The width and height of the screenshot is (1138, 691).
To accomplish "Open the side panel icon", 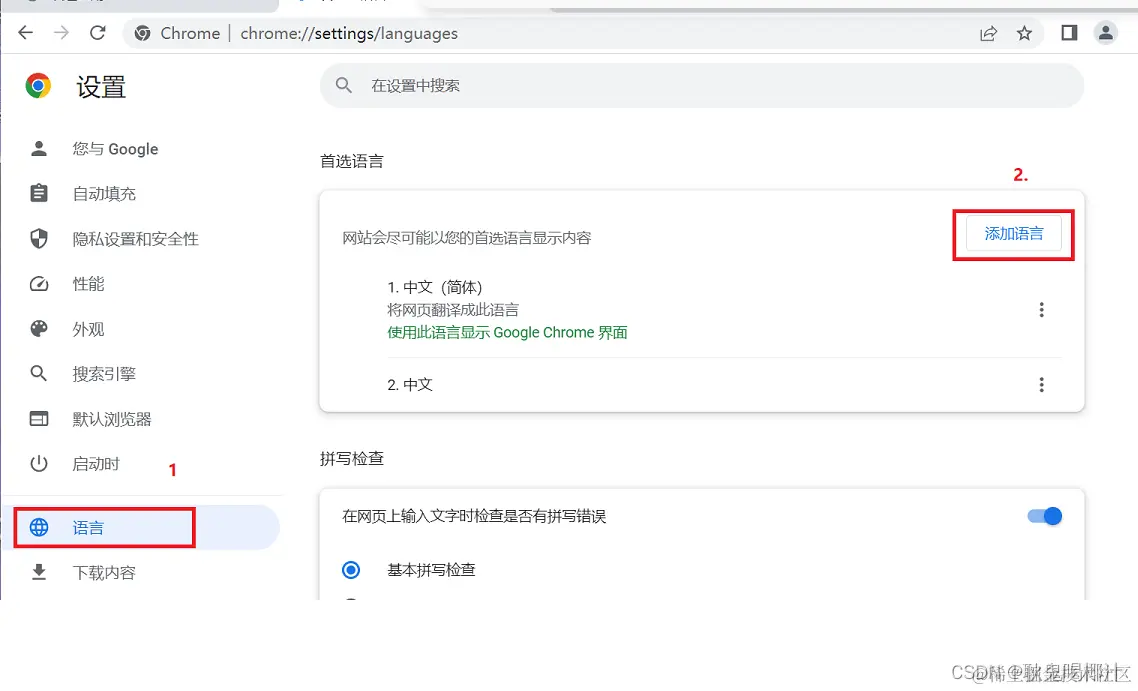I will [1069, 33].
